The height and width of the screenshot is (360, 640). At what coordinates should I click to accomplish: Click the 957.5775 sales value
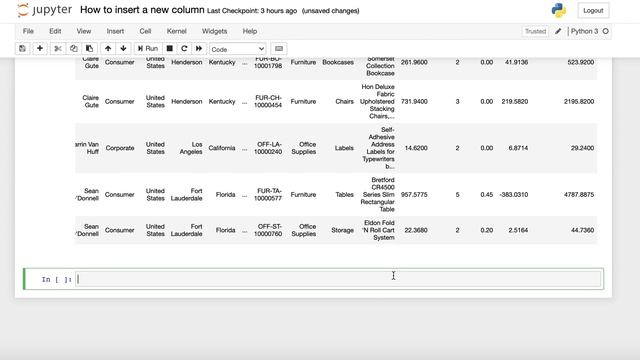click(x=414, y=194)
